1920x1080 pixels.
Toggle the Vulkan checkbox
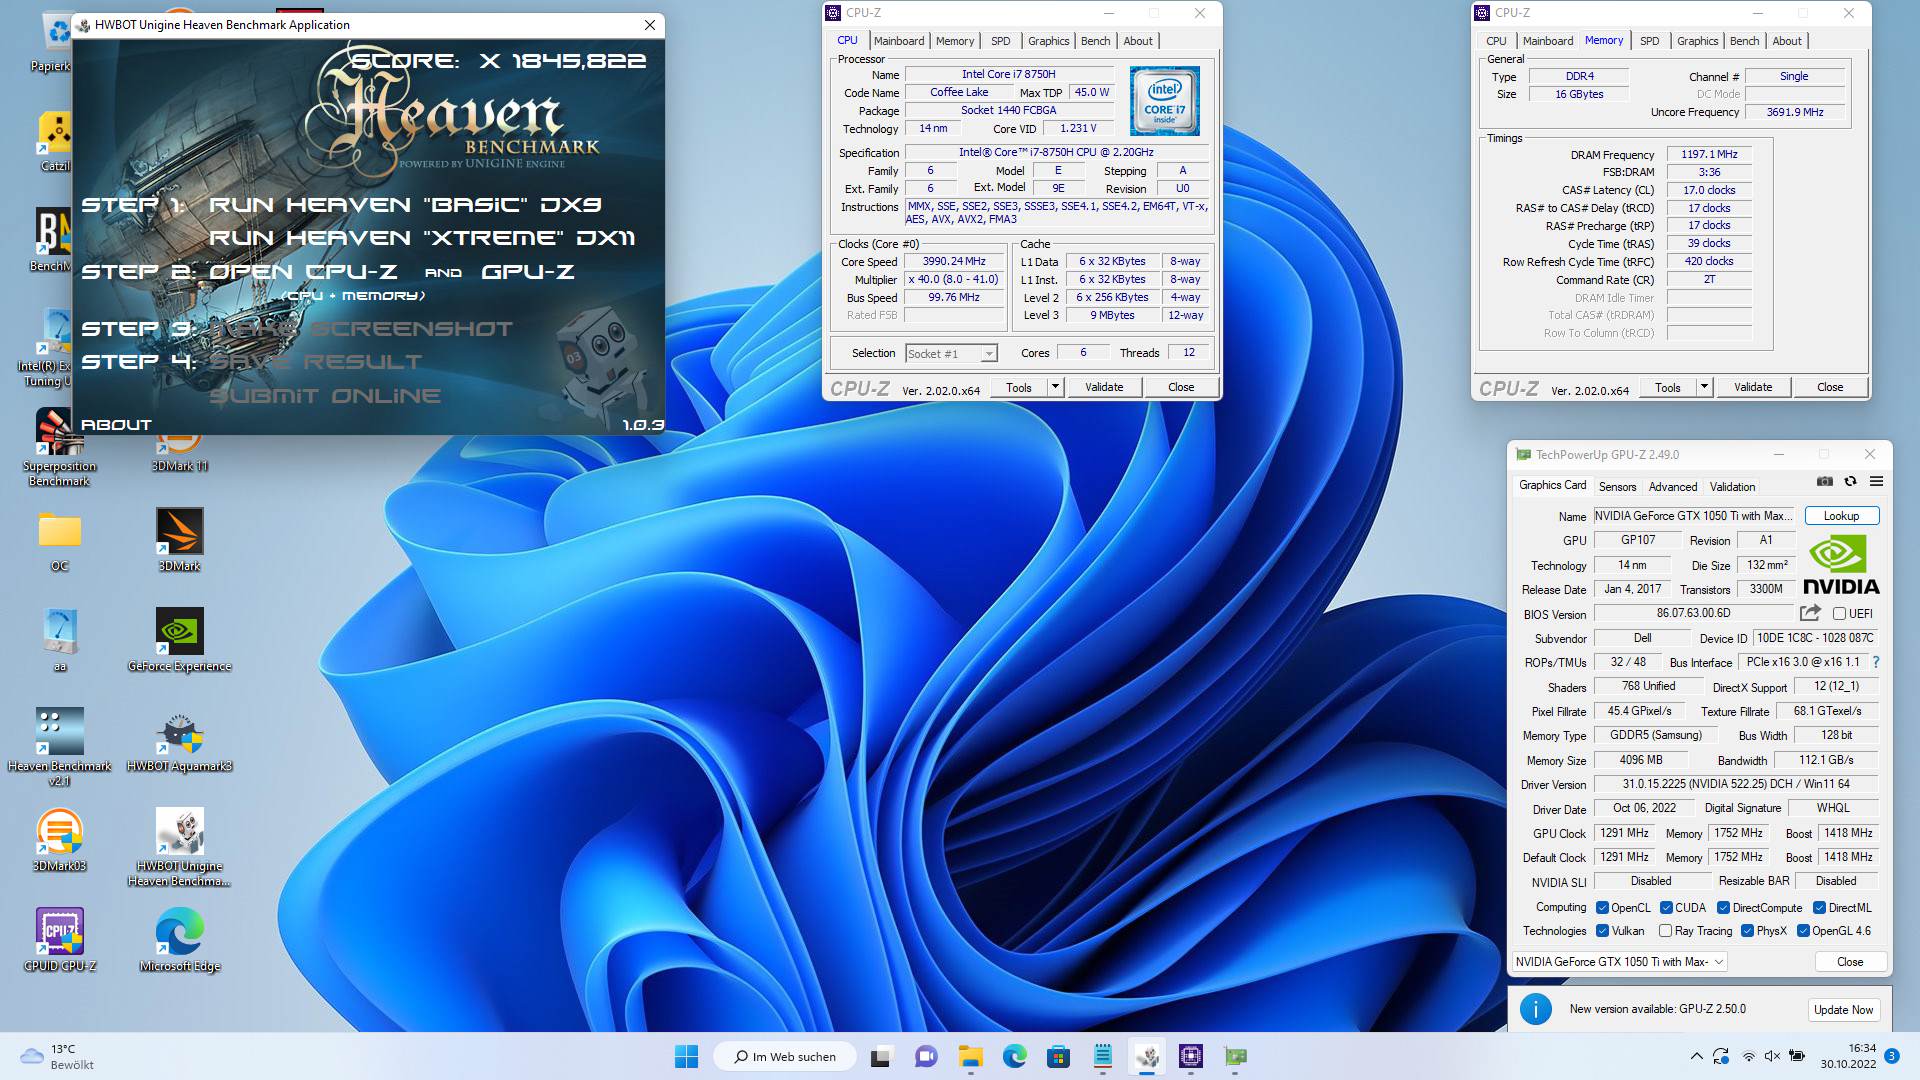coord(1602,931)
